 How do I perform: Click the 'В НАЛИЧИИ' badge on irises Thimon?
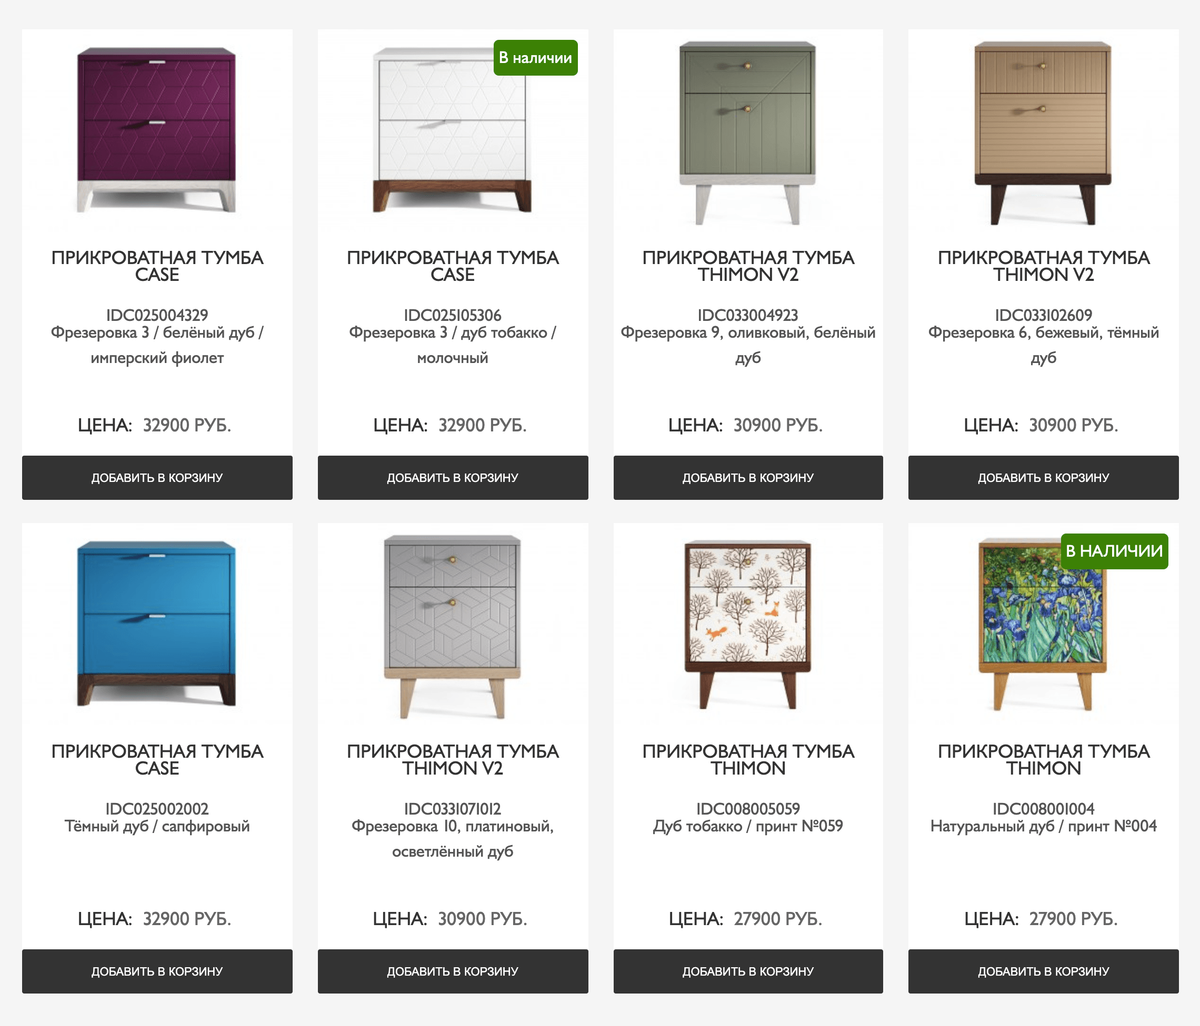tap(1114, 551)
